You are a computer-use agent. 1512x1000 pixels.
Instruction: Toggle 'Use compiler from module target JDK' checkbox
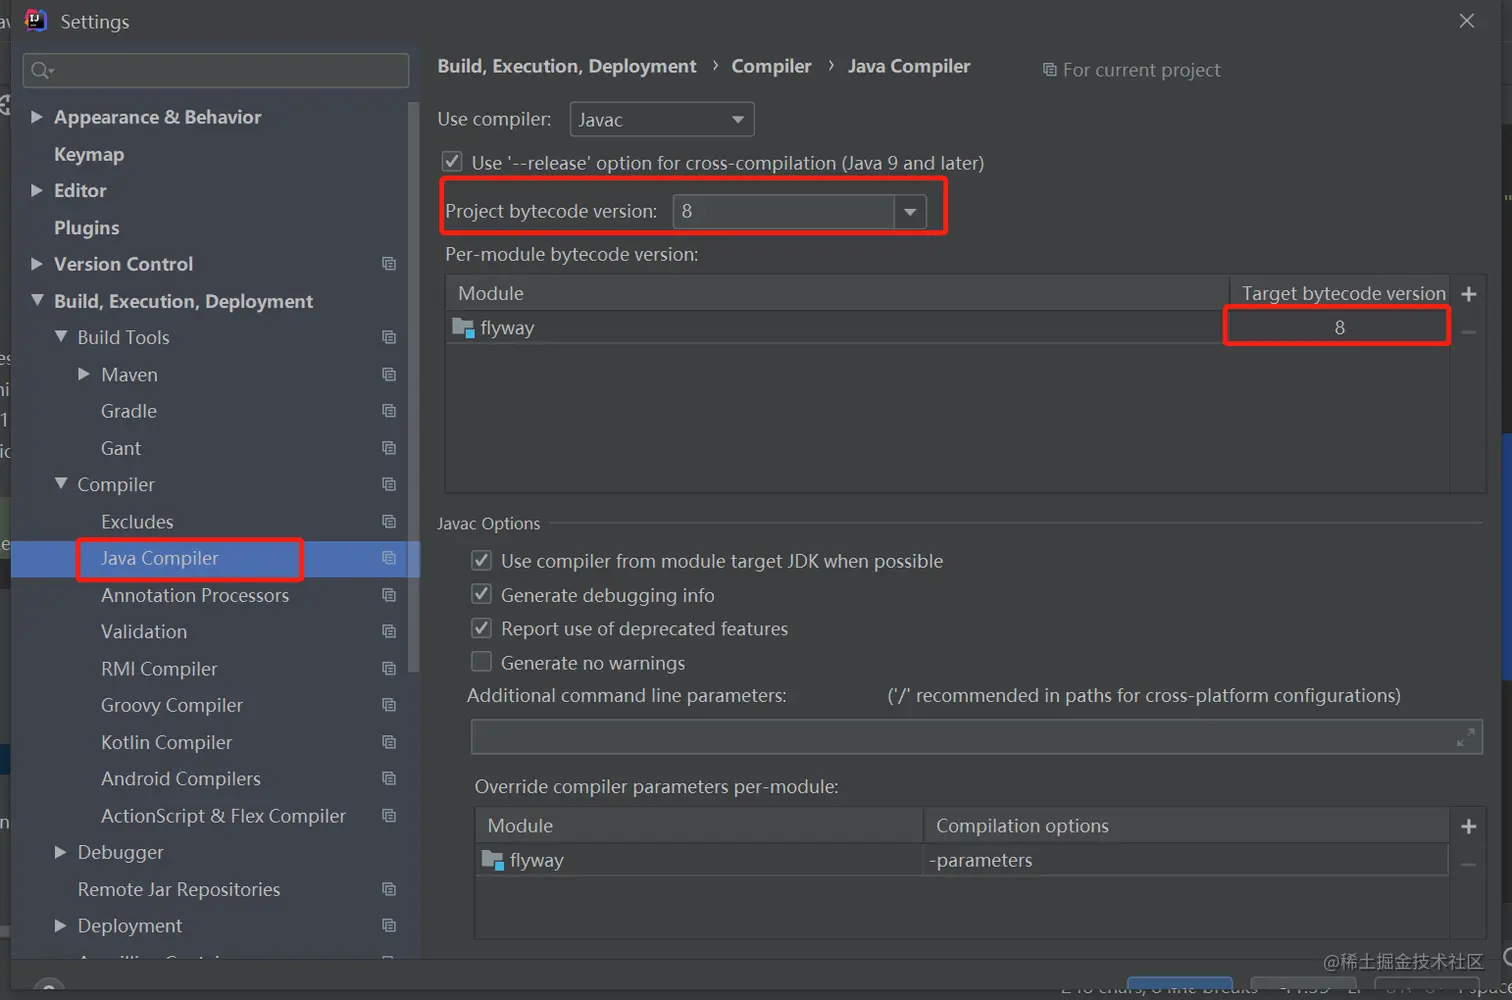(x=481, y=561)
